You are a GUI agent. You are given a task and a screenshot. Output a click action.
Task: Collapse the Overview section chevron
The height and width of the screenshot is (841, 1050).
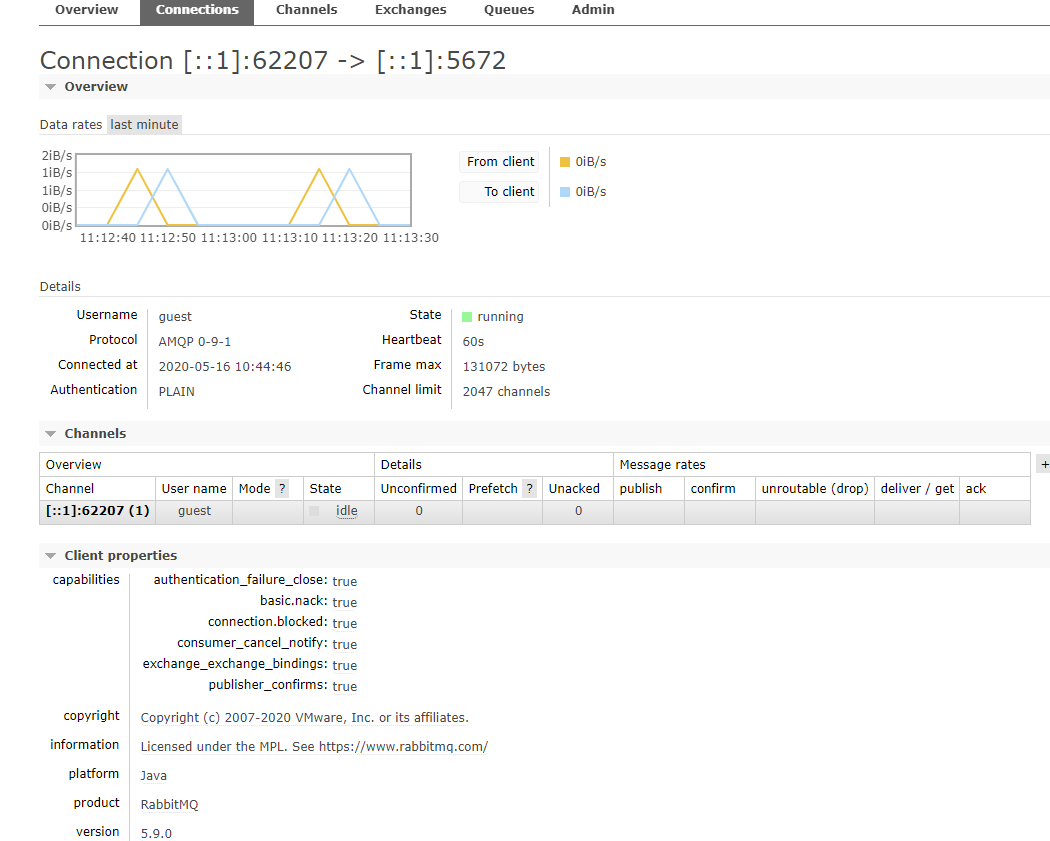50,86
